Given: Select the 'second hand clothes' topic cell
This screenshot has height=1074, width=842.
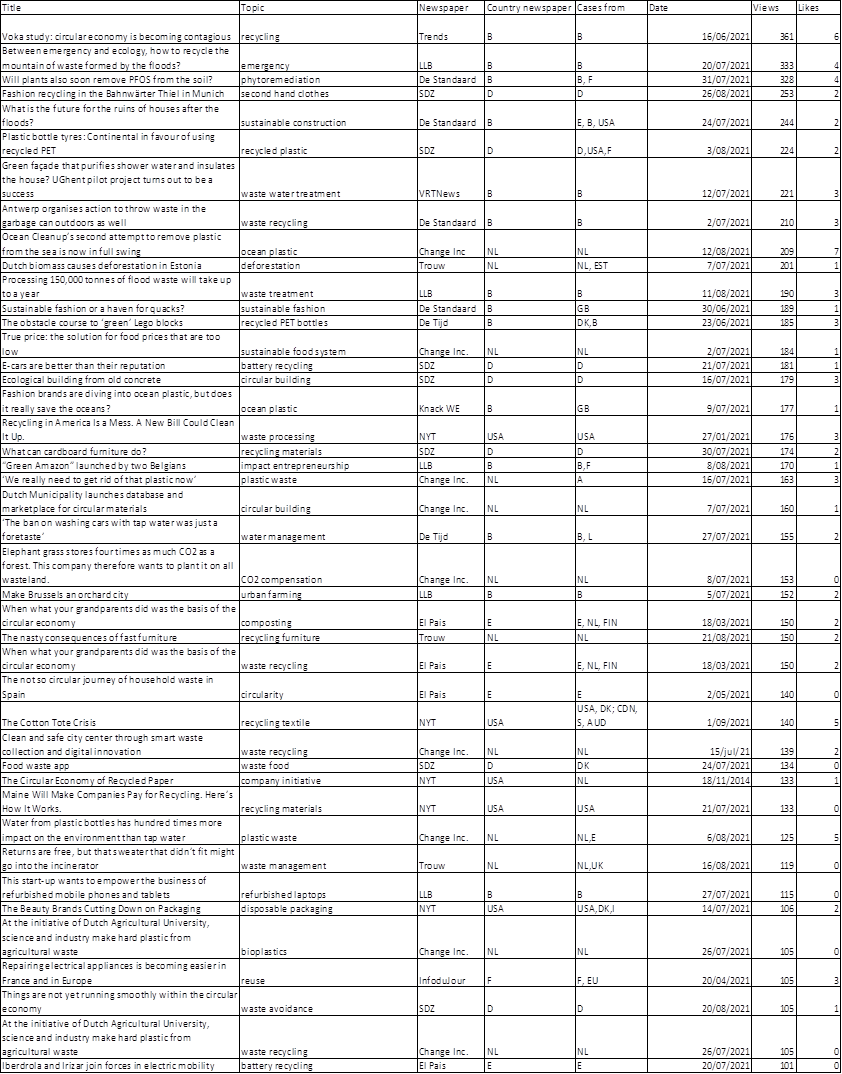Looking at the screenshot, I should pyautogui.click(x=328, y=94).
